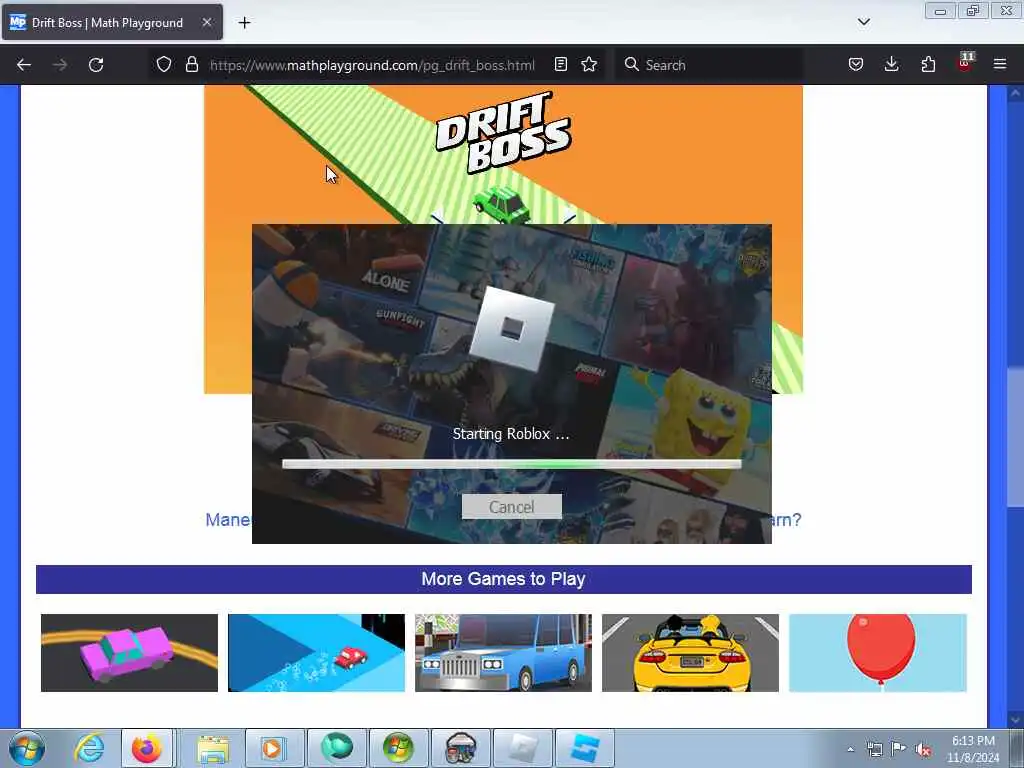Click the Drift Boss game logo
1024x768 pixels.
pos(503,133)
